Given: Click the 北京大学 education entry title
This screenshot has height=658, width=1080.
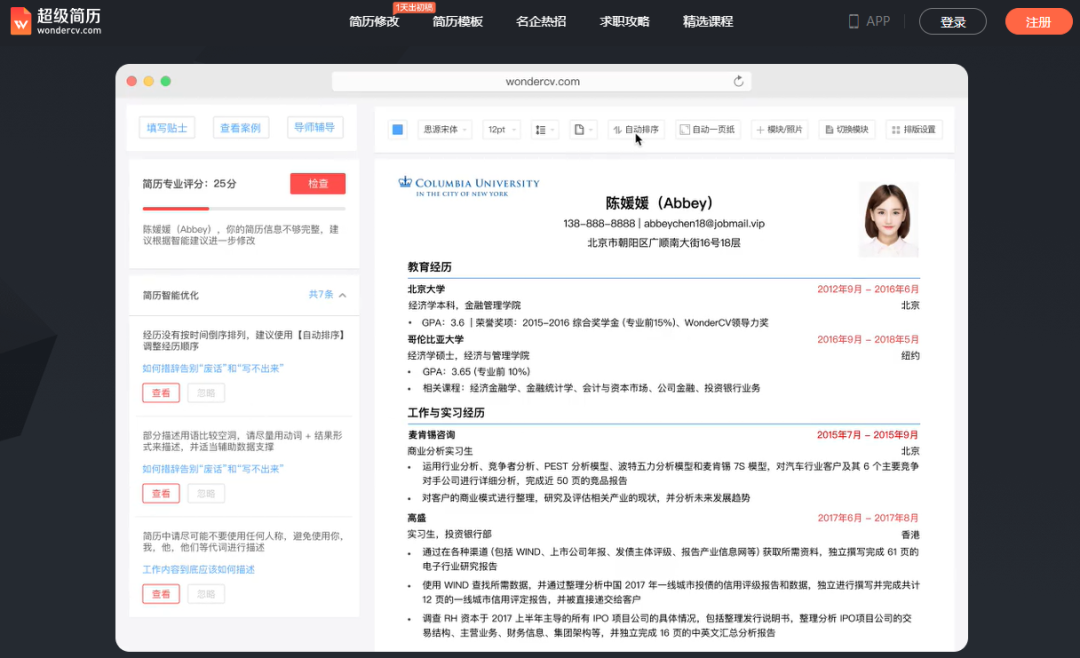Looking at the screenshot, I should pyautogui.click(x=426, y=289).
